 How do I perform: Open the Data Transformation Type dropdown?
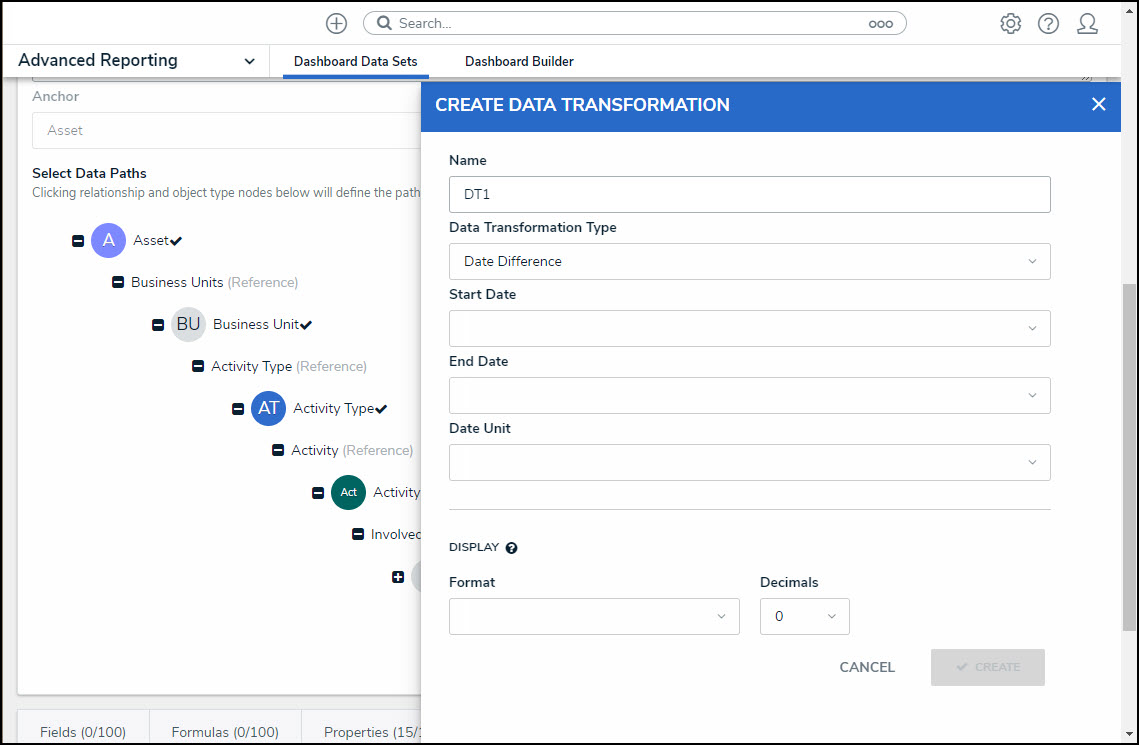pyautogui.click(x=749, y=261)
